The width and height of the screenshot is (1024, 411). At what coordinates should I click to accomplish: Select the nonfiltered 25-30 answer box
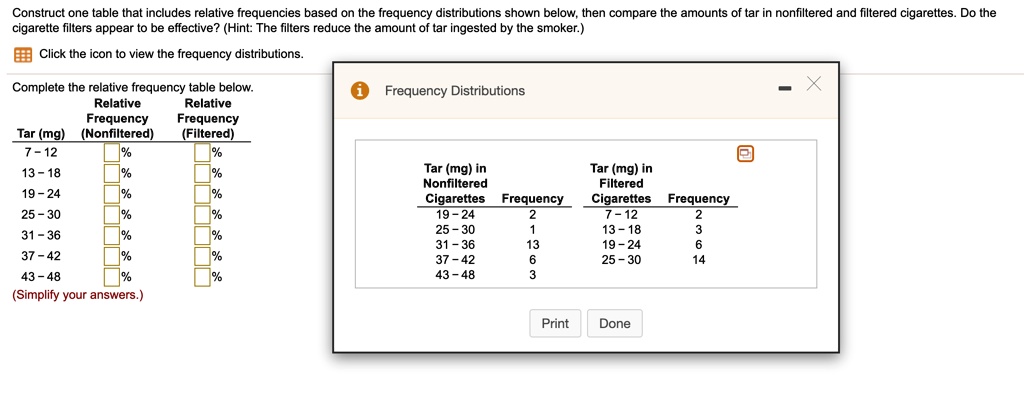click(112, 214)
